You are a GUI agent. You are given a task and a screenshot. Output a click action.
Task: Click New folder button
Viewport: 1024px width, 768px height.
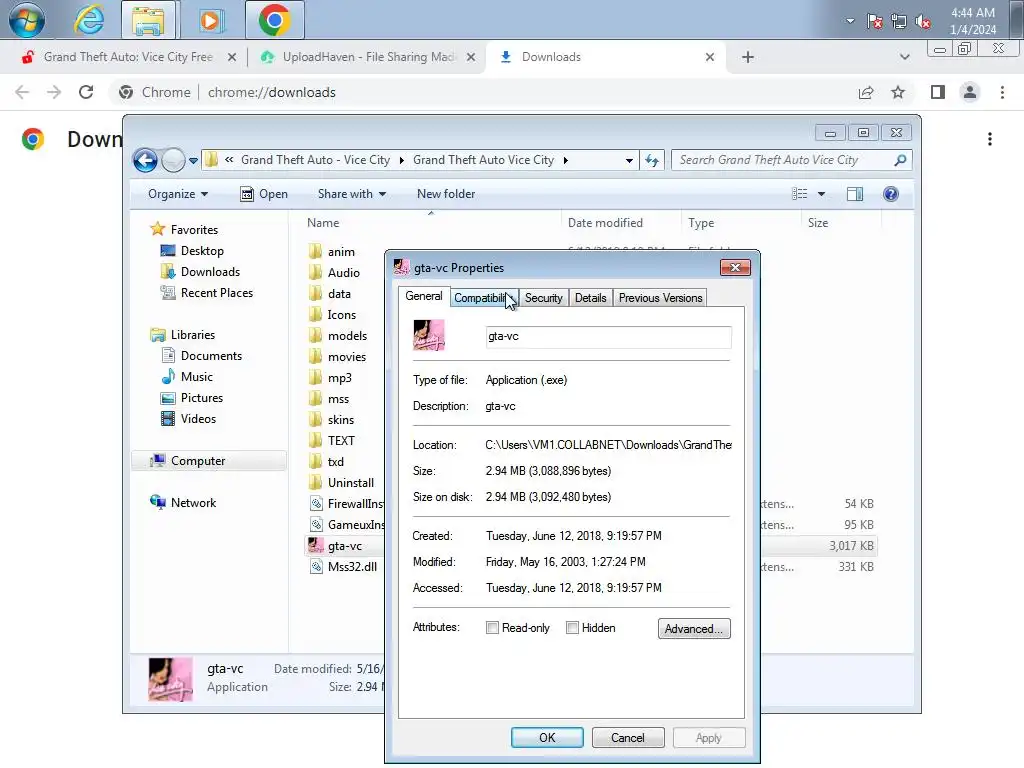tap(446, 194)
